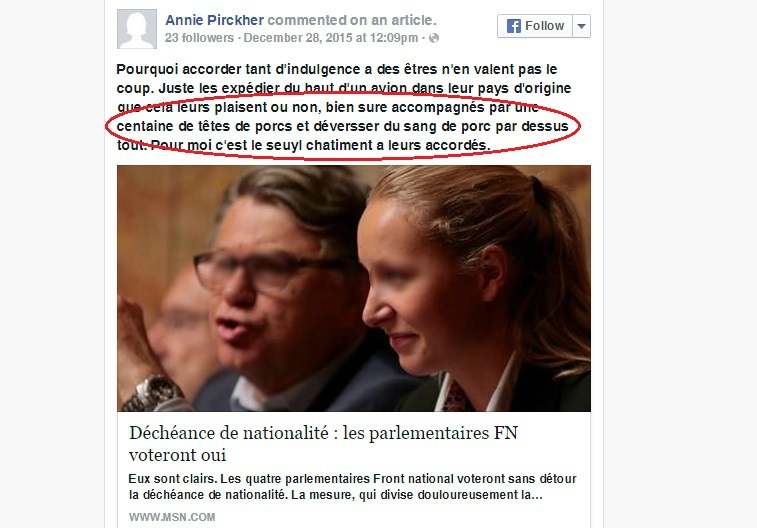Click the '23 followers' count
The width and height of the screenshot is (757, 528).
point(199,38)
